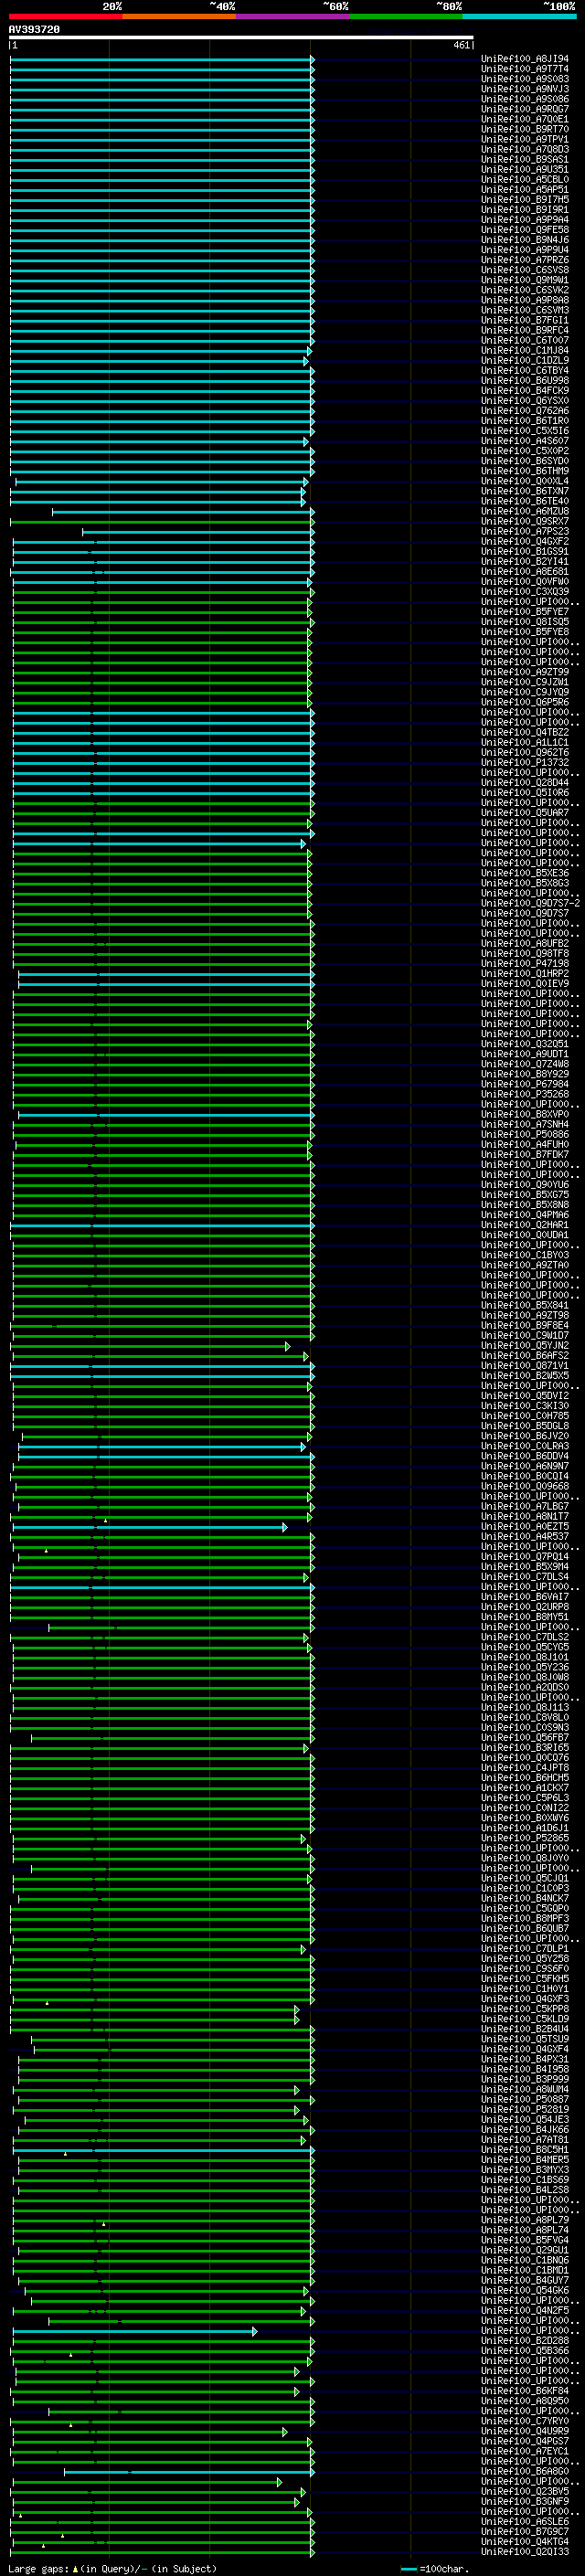Select hit label UniRef100_A6MZU8

pos(525,511)
